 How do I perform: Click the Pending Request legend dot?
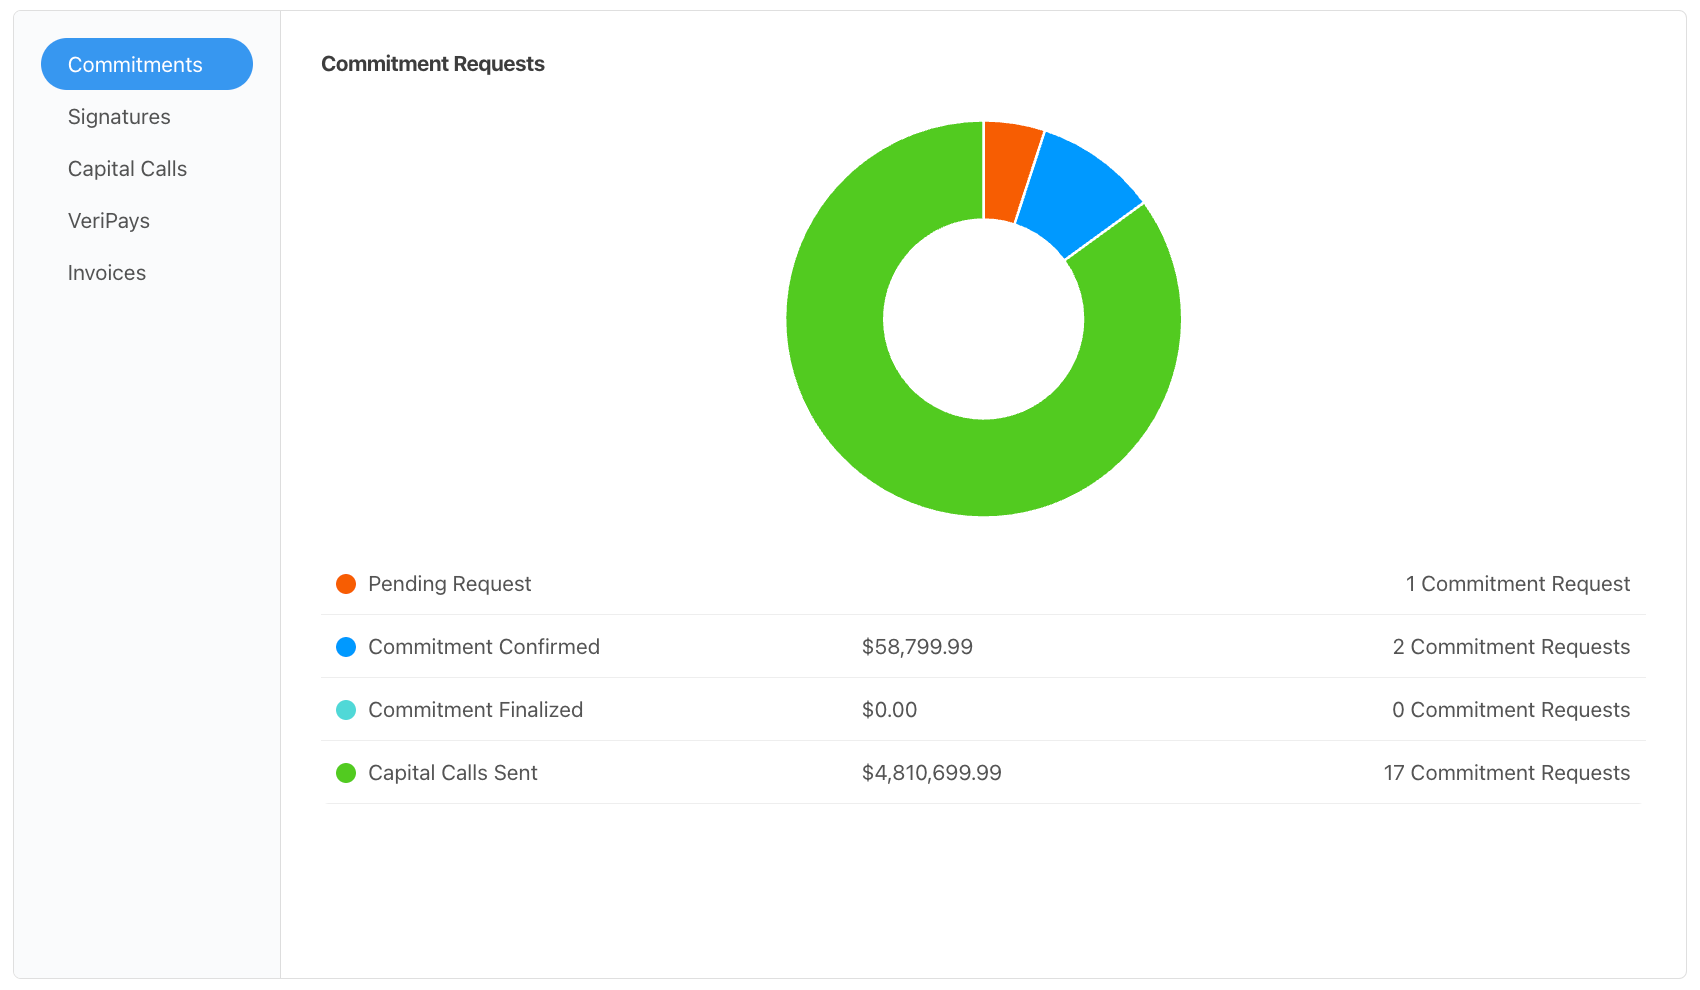(x=345, y=583)
